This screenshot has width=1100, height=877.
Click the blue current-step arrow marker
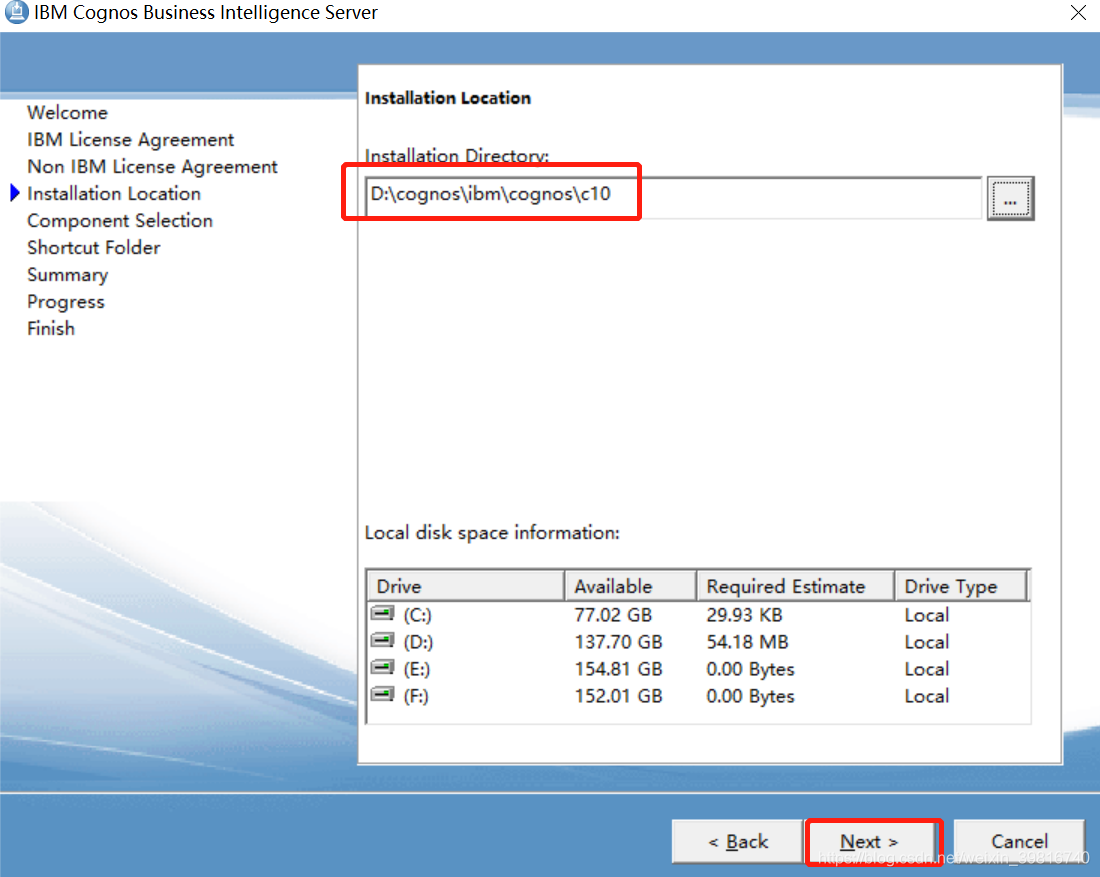(15, 193)
